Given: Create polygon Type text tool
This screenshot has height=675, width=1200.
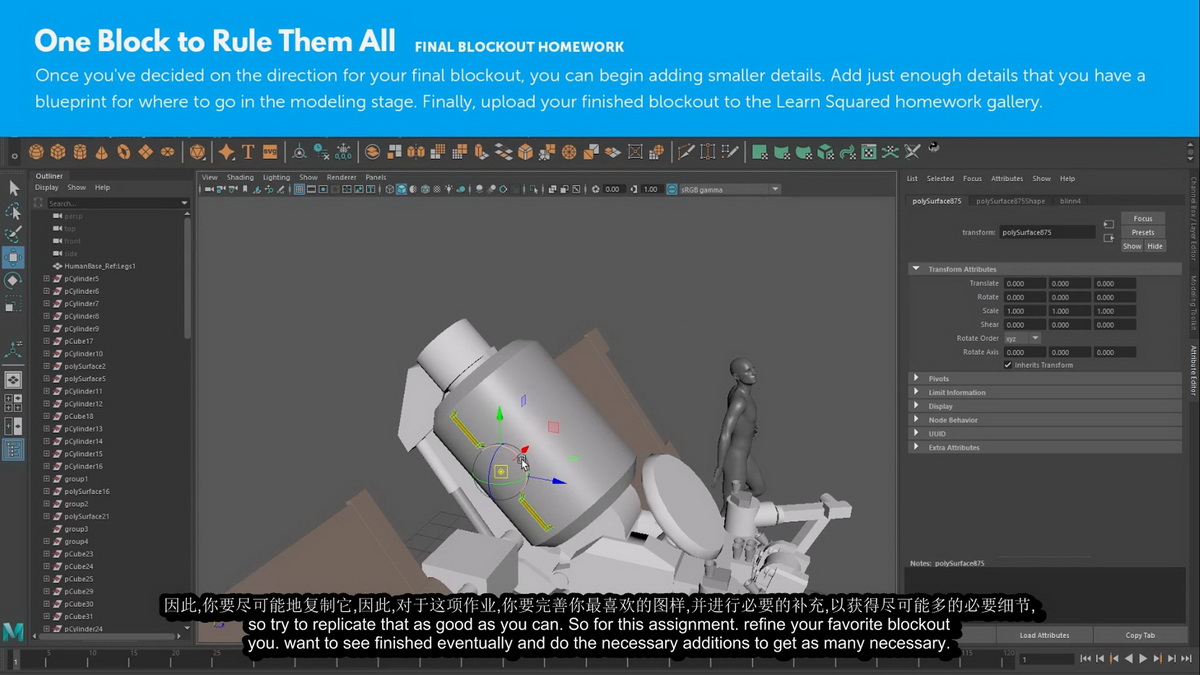Looking at the screenshot, I should point(248,152).
